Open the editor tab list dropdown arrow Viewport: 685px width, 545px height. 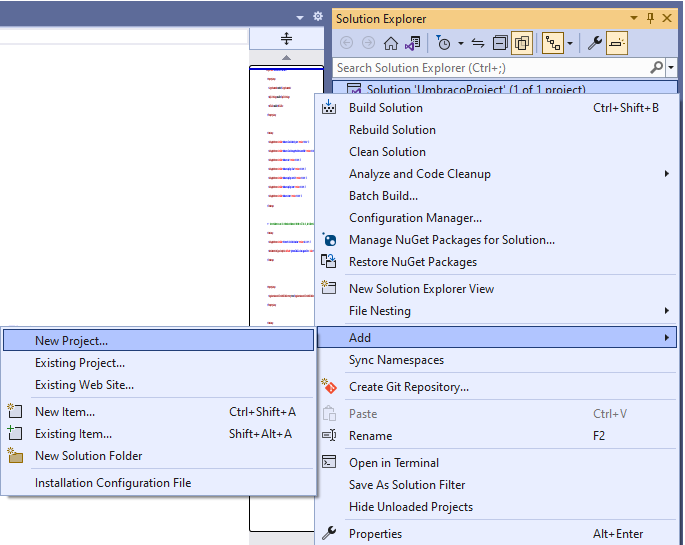coord(300,17)
